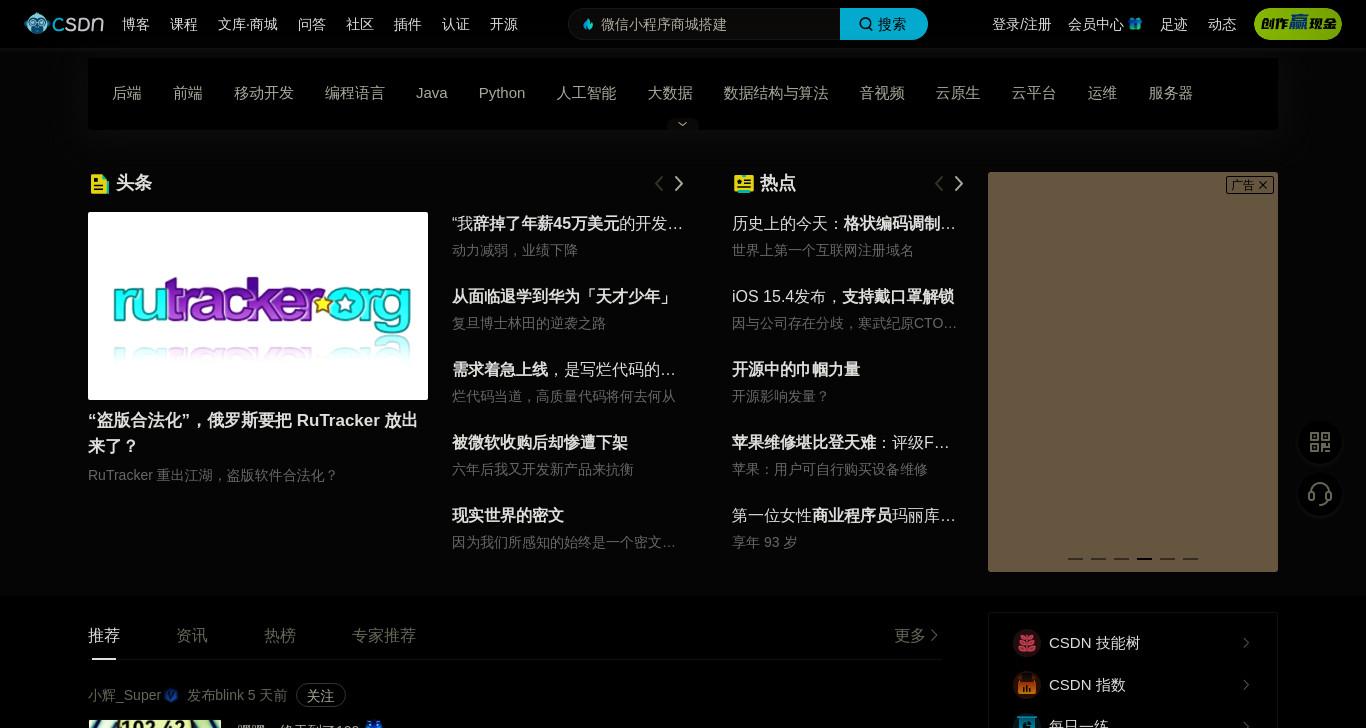Click the search input field
This screenshot has width=1366, height=728.
click(x=704, y=24)
